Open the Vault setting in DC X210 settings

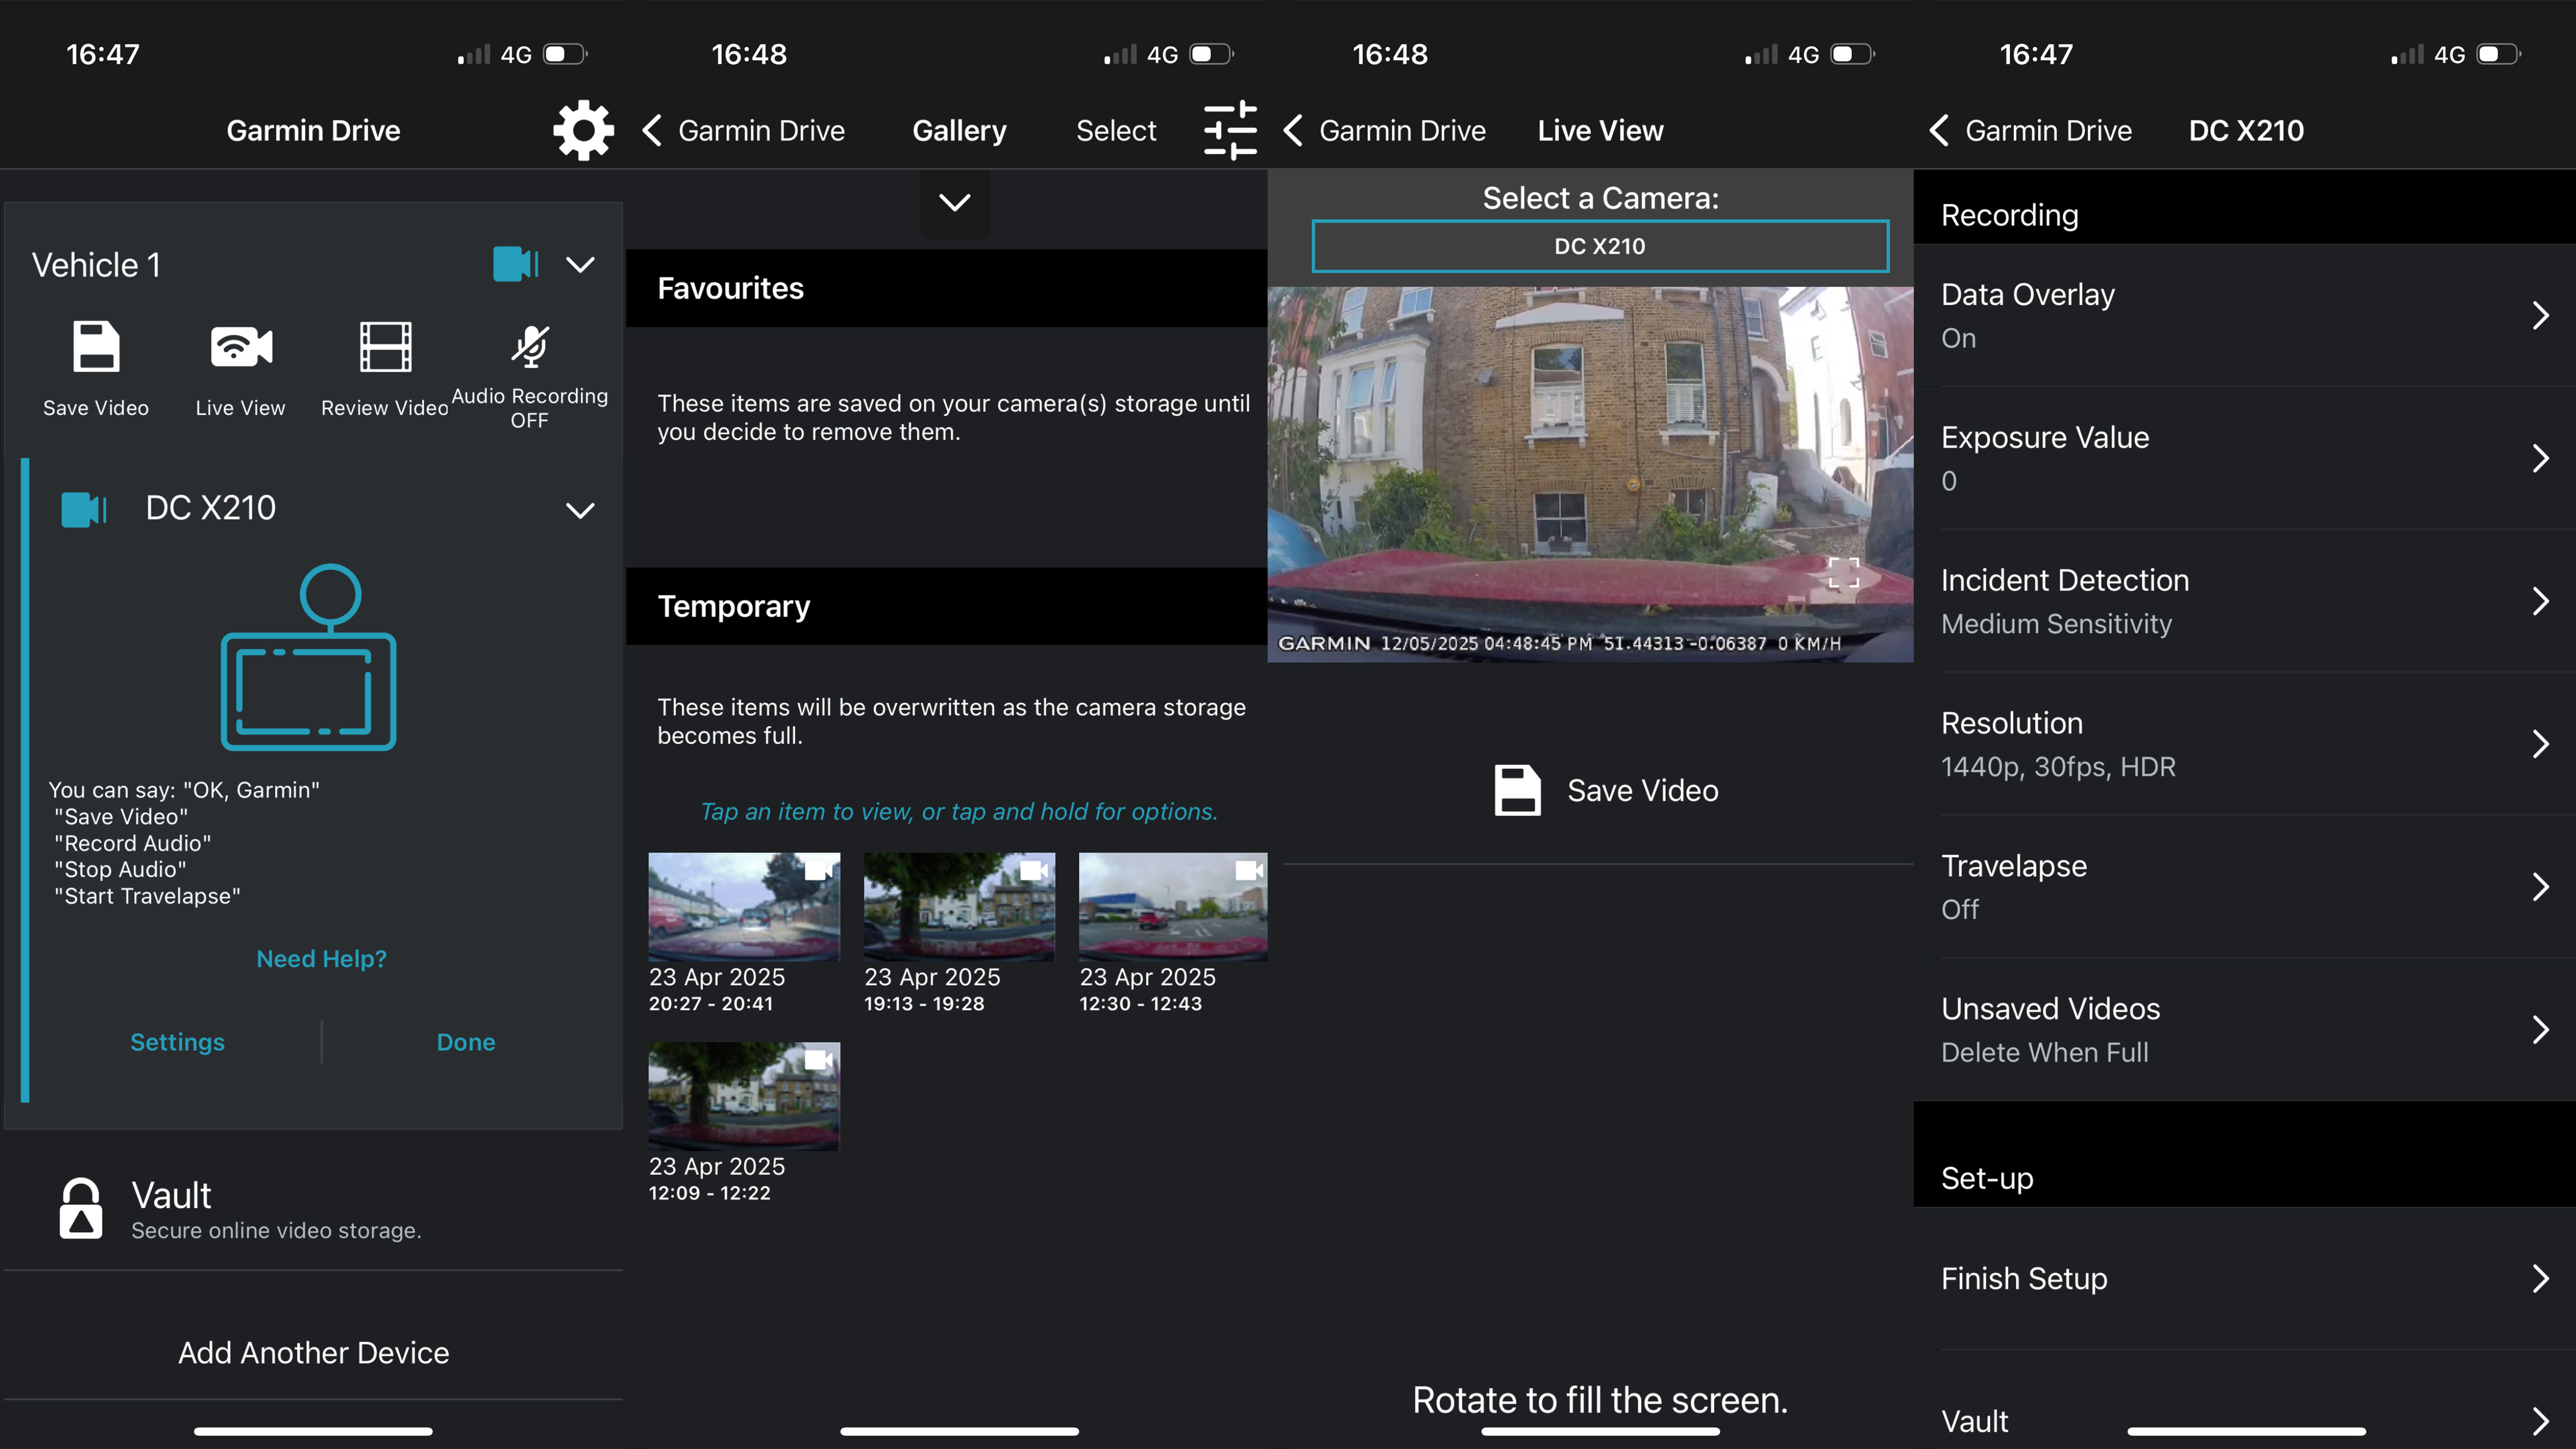point(2244,1400)
